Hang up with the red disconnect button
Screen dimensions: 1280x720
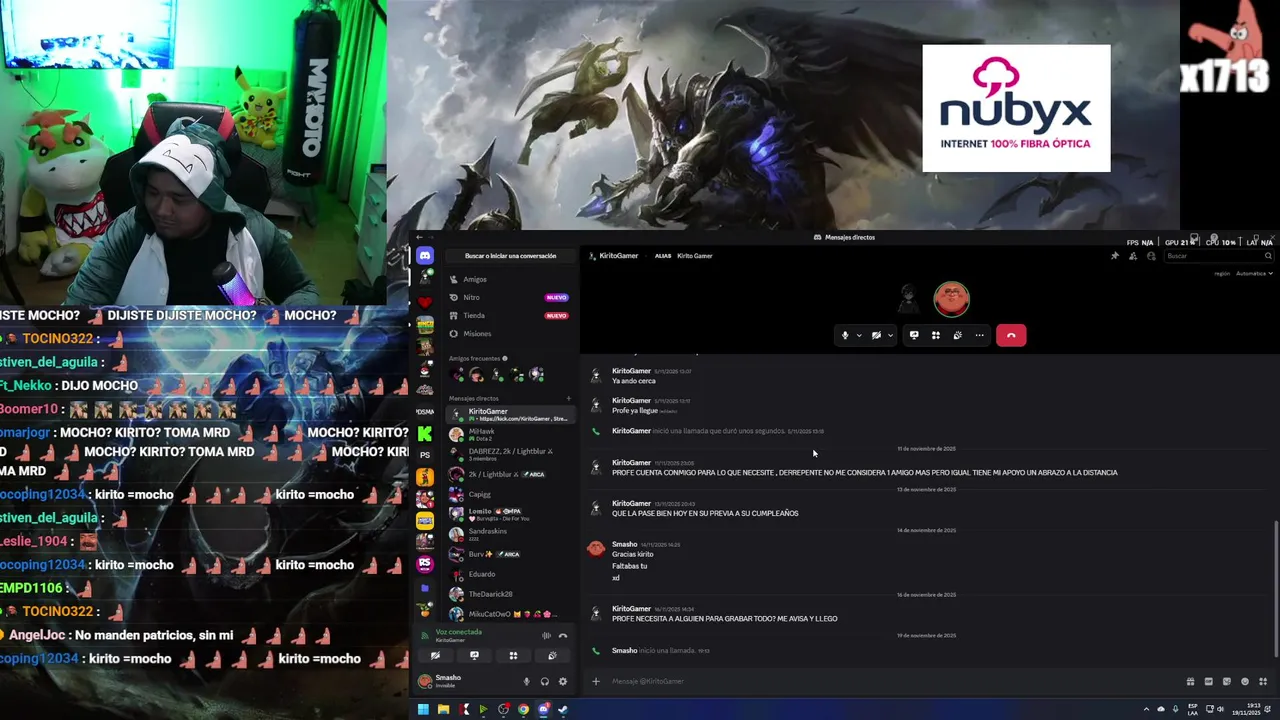coord(1011,335)
